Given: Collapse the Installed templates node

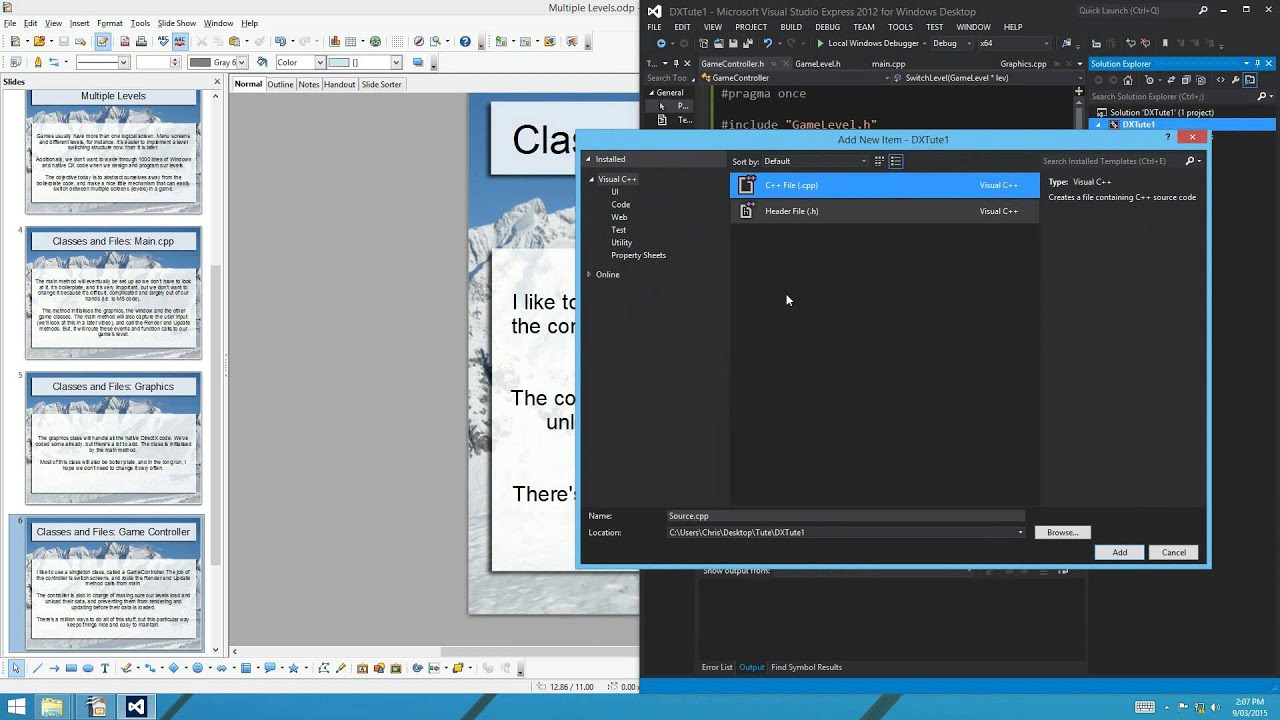Looking at the screenshot, I should pos(588,159).
